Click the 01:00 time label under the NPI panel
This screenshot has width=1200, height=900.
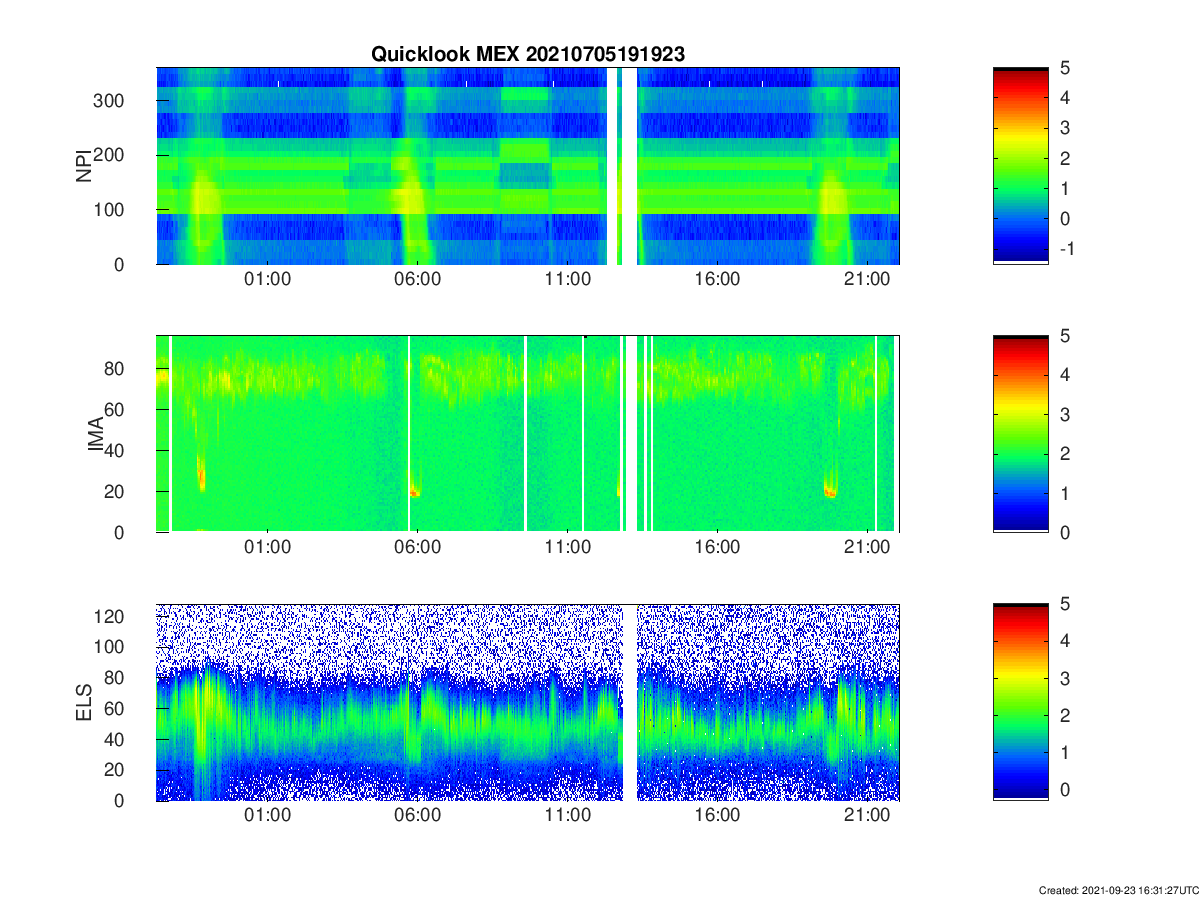[267, 279]
